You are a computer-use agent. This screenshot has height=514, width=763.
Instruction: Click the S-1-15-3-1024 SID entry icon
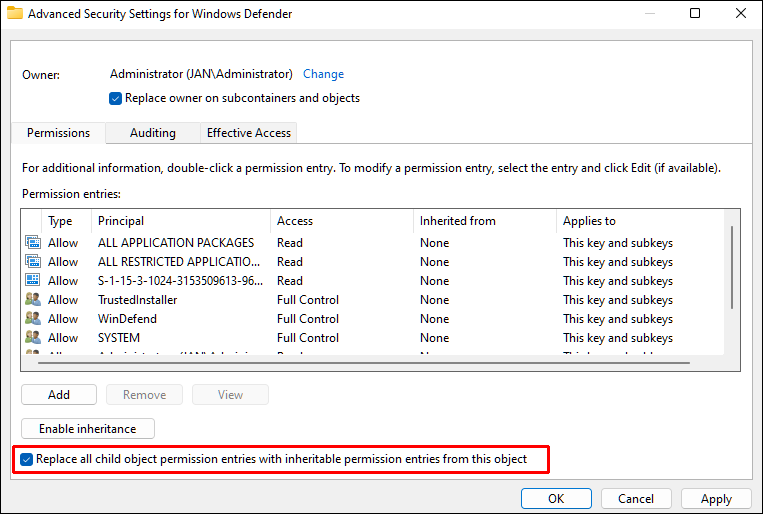point(32,281)
